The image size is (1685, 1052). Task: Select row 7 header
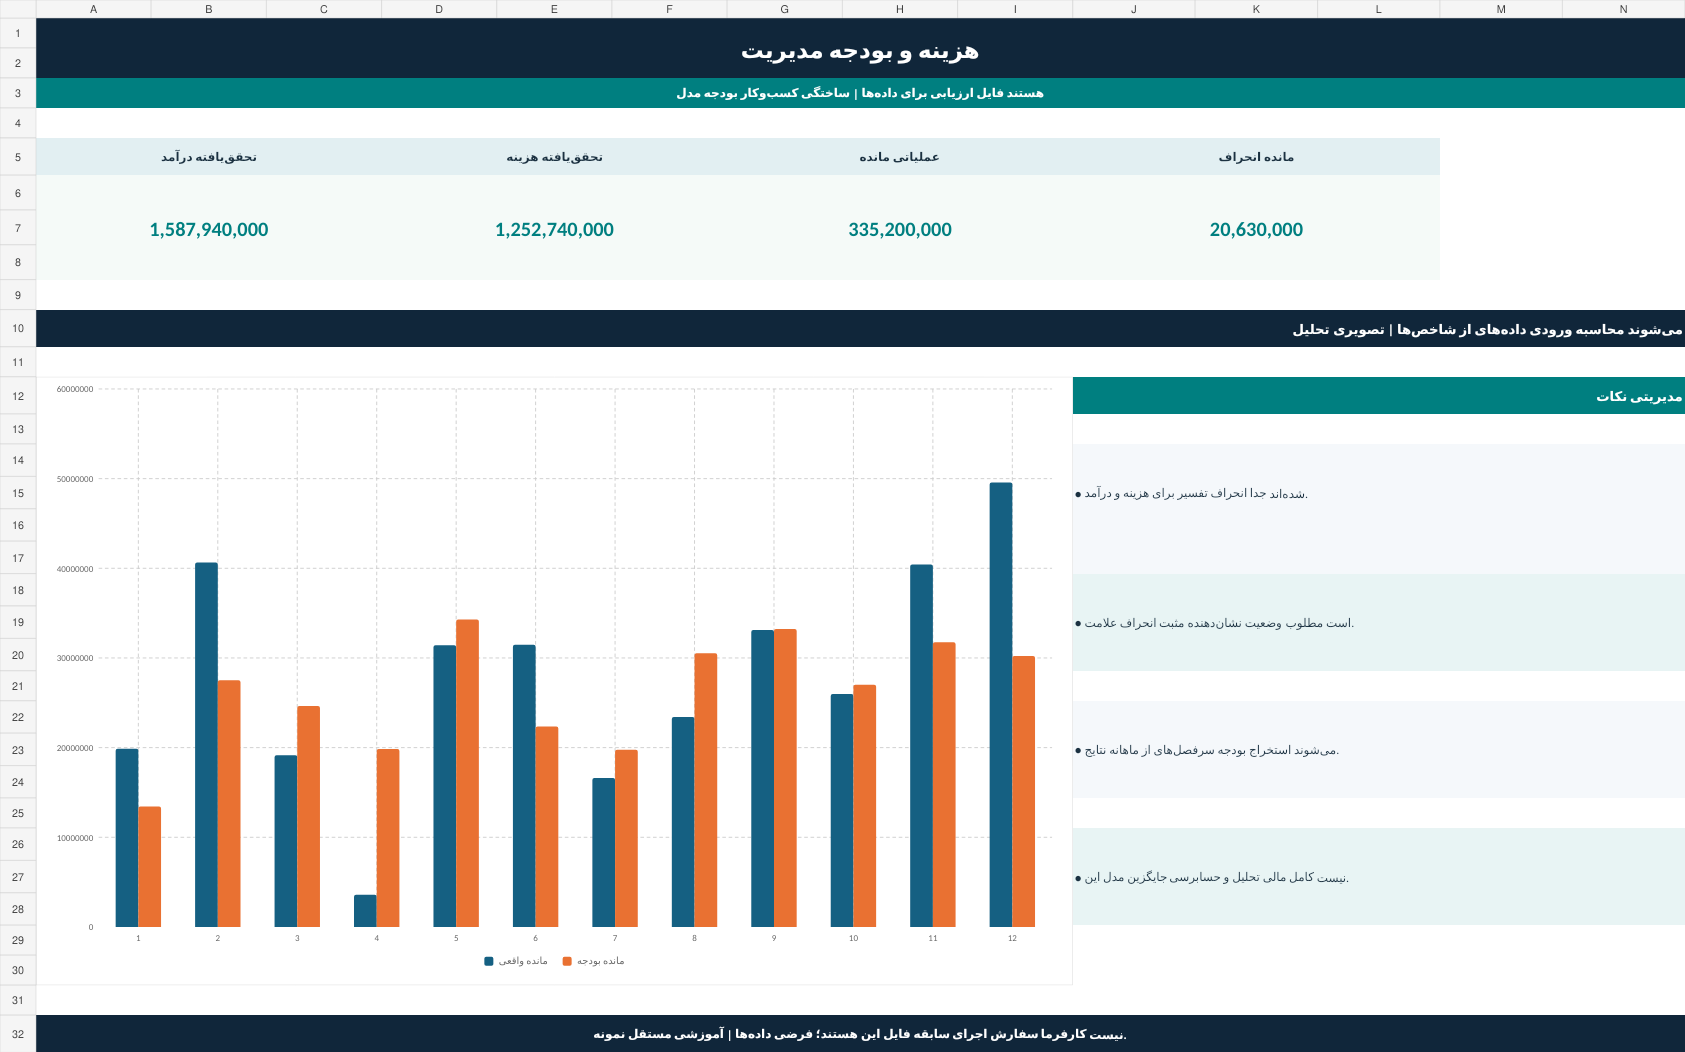(x=18, y=228)
